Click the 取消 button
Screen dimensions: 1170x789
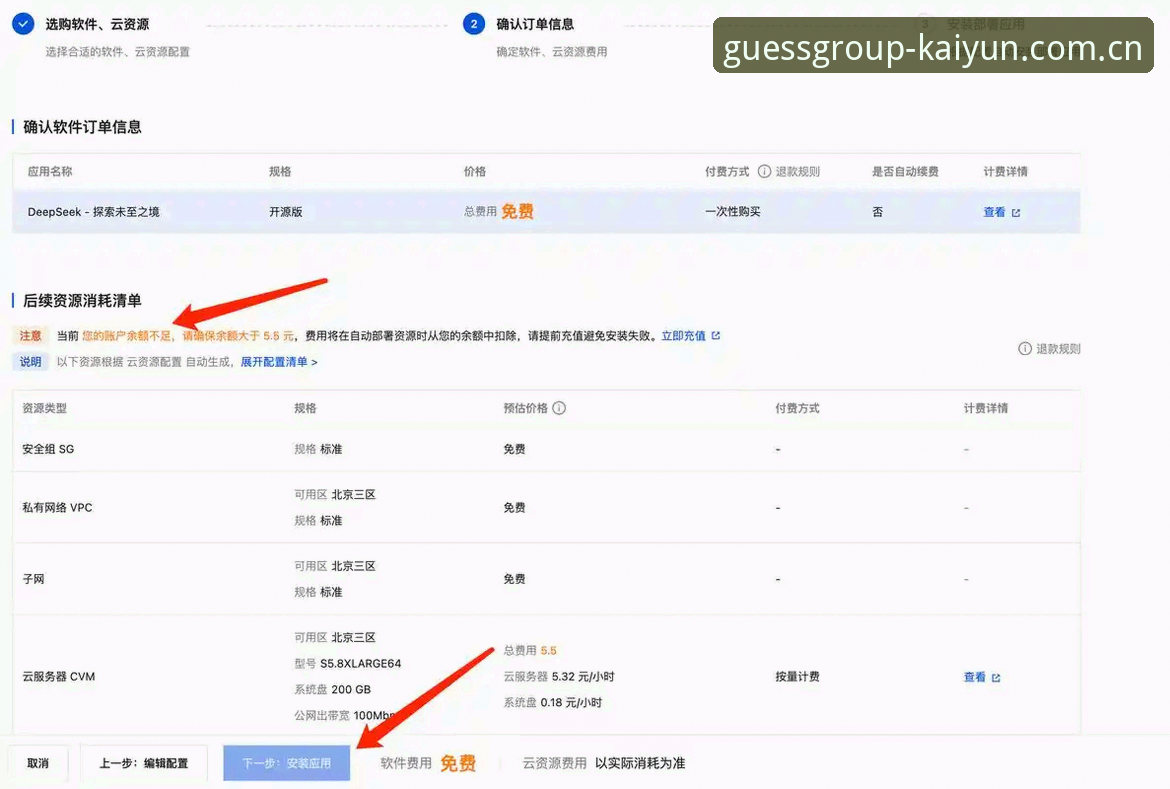pos(38,763)
